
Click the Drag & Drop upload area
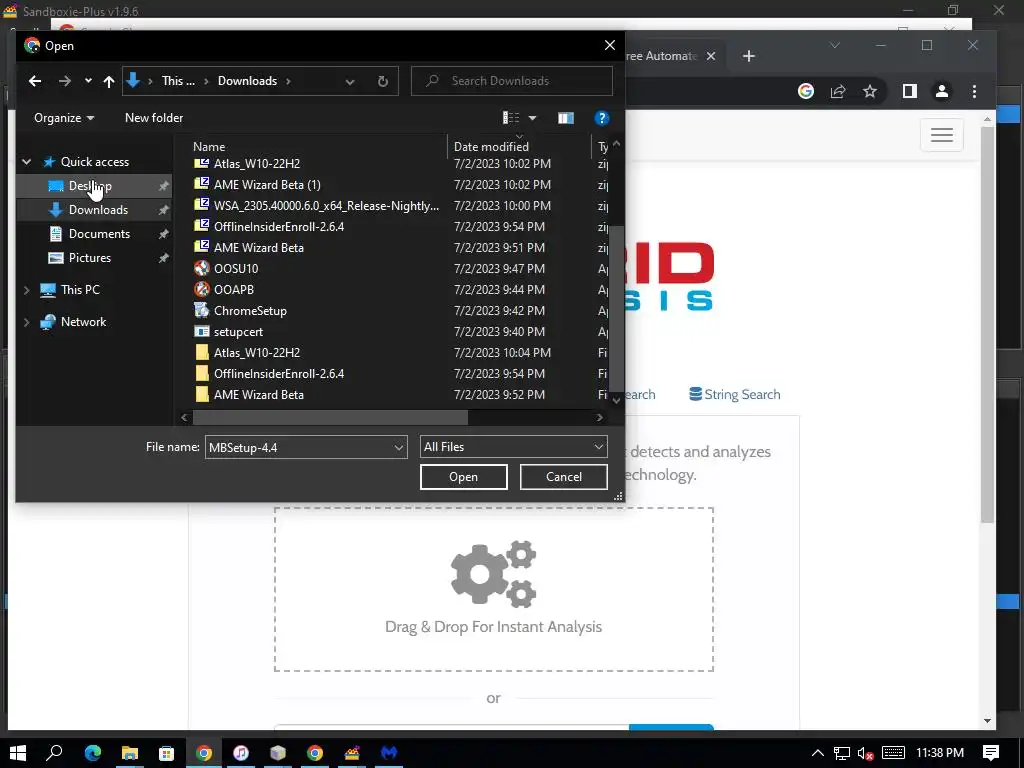(494, 589)
